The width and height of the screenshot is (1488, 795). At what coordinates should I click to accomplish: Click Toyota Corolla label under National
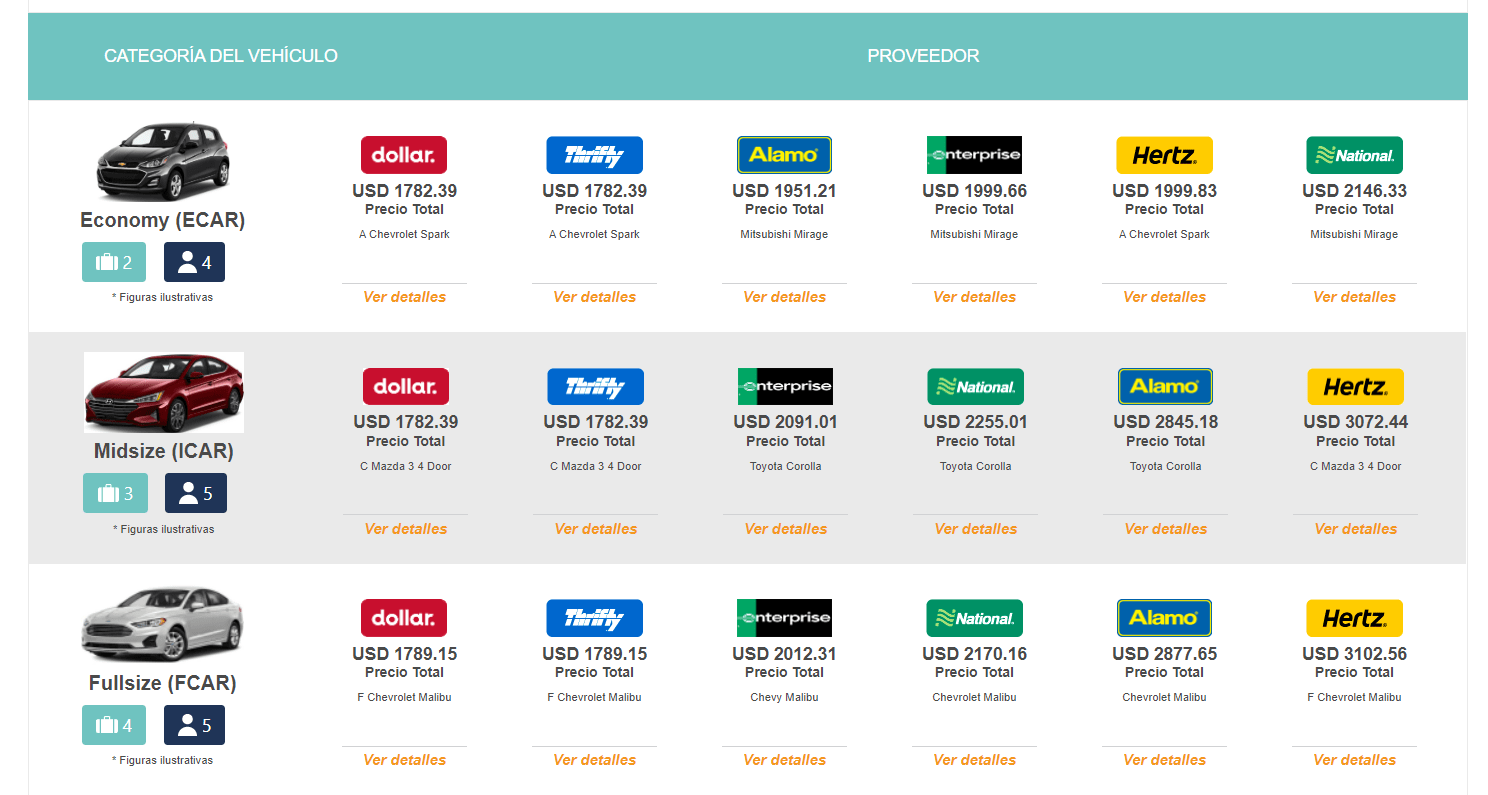point(976,466)
